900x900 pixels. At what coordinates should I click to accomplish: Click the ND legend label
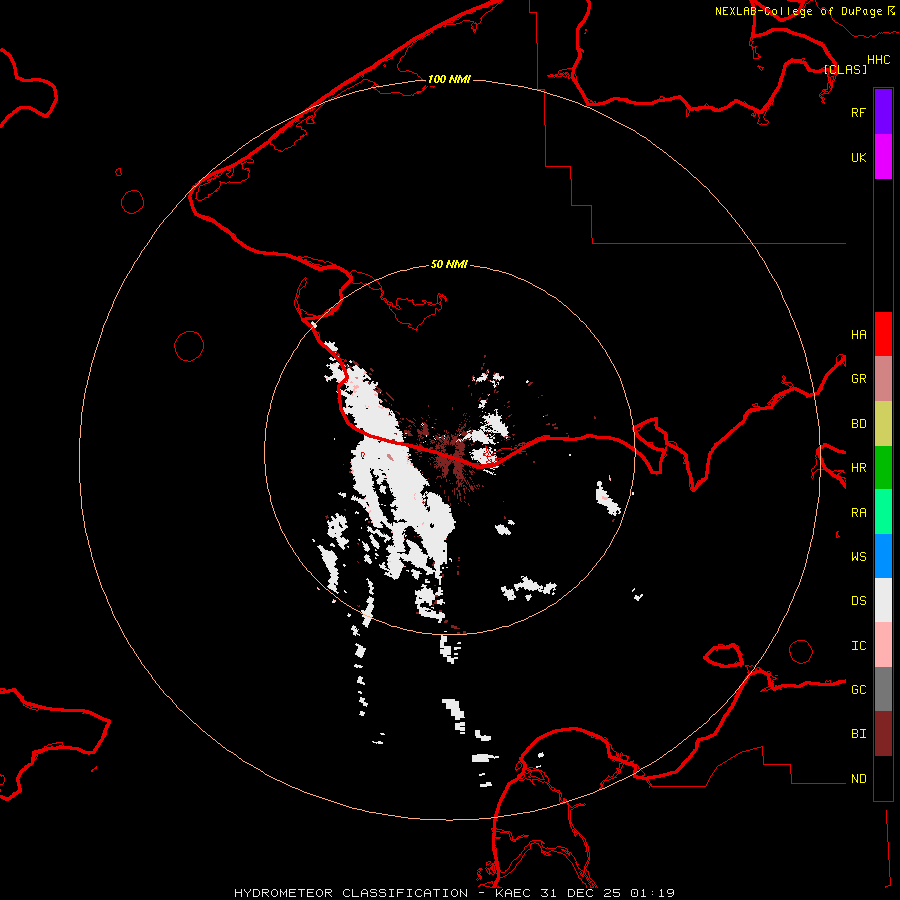[859, 779]
